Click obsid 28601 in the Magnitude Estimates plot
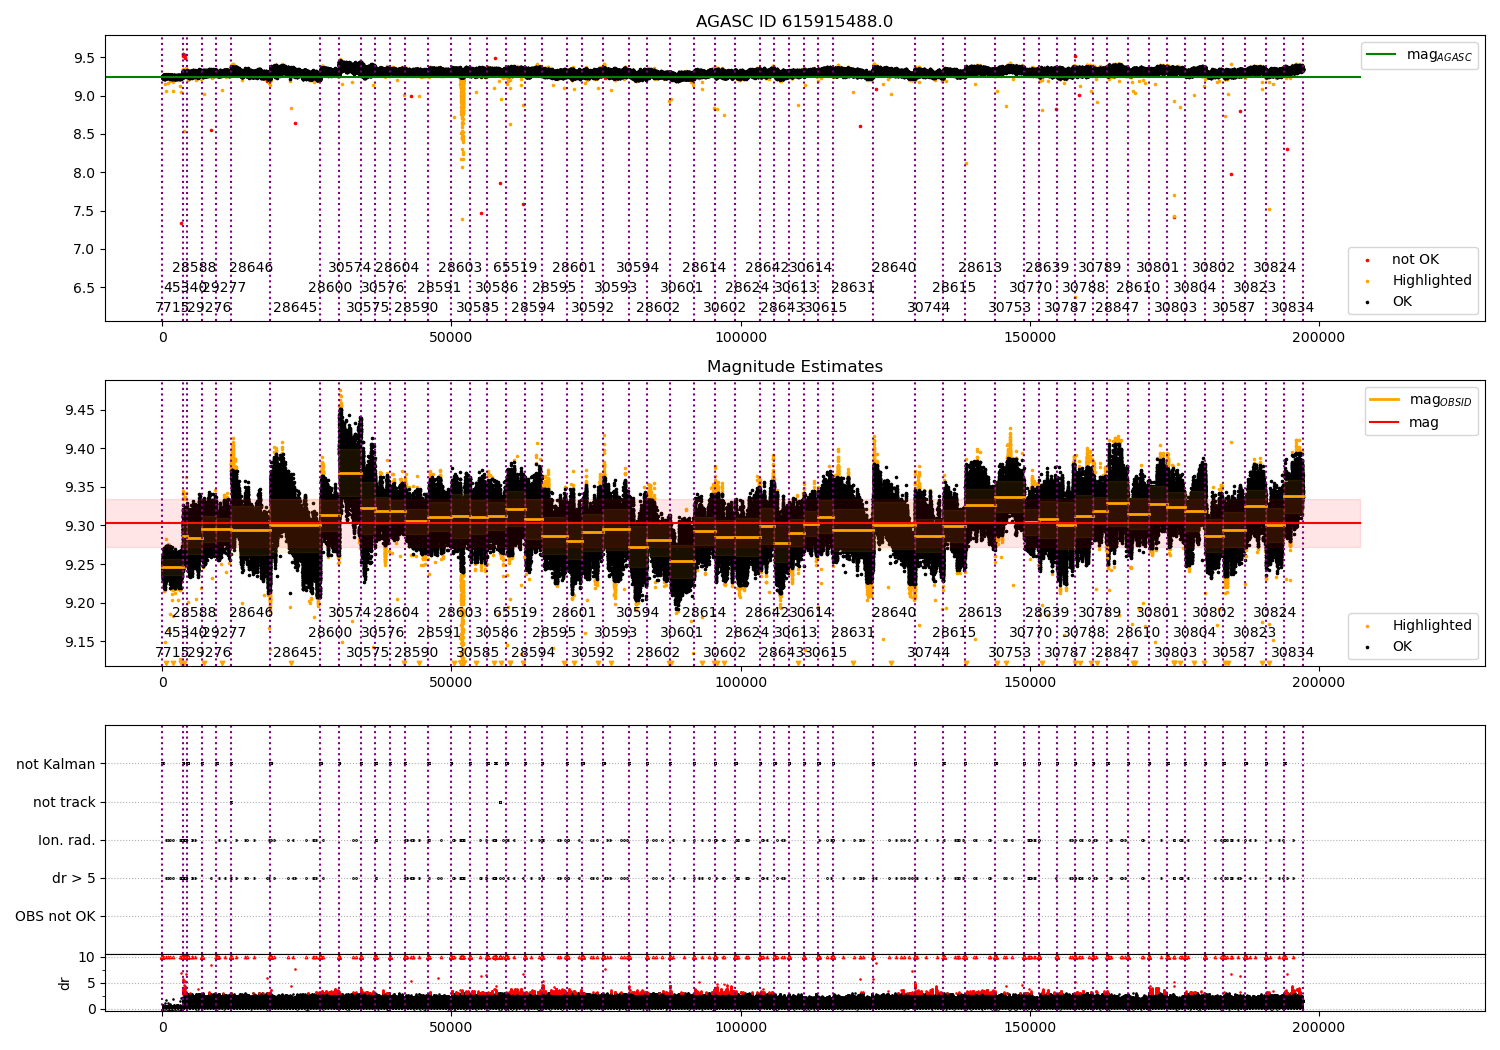Screen dimensions: 1500x1050 click(574, 612)
